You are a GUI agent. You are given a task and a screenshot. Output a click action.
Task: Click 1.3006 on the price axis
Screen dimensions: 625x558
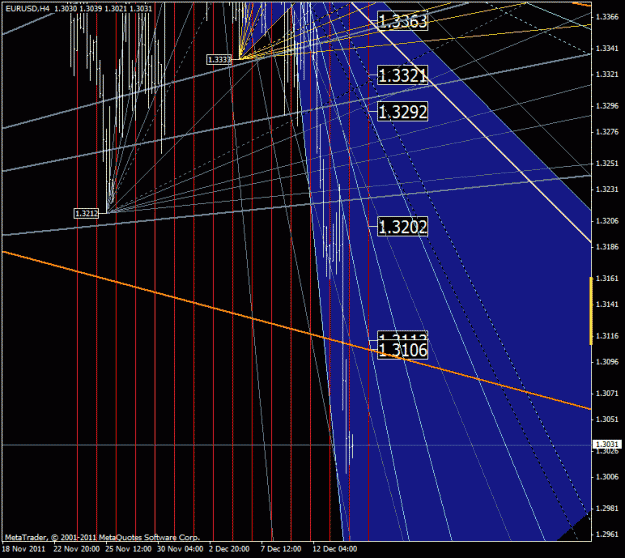pos(607,477)
